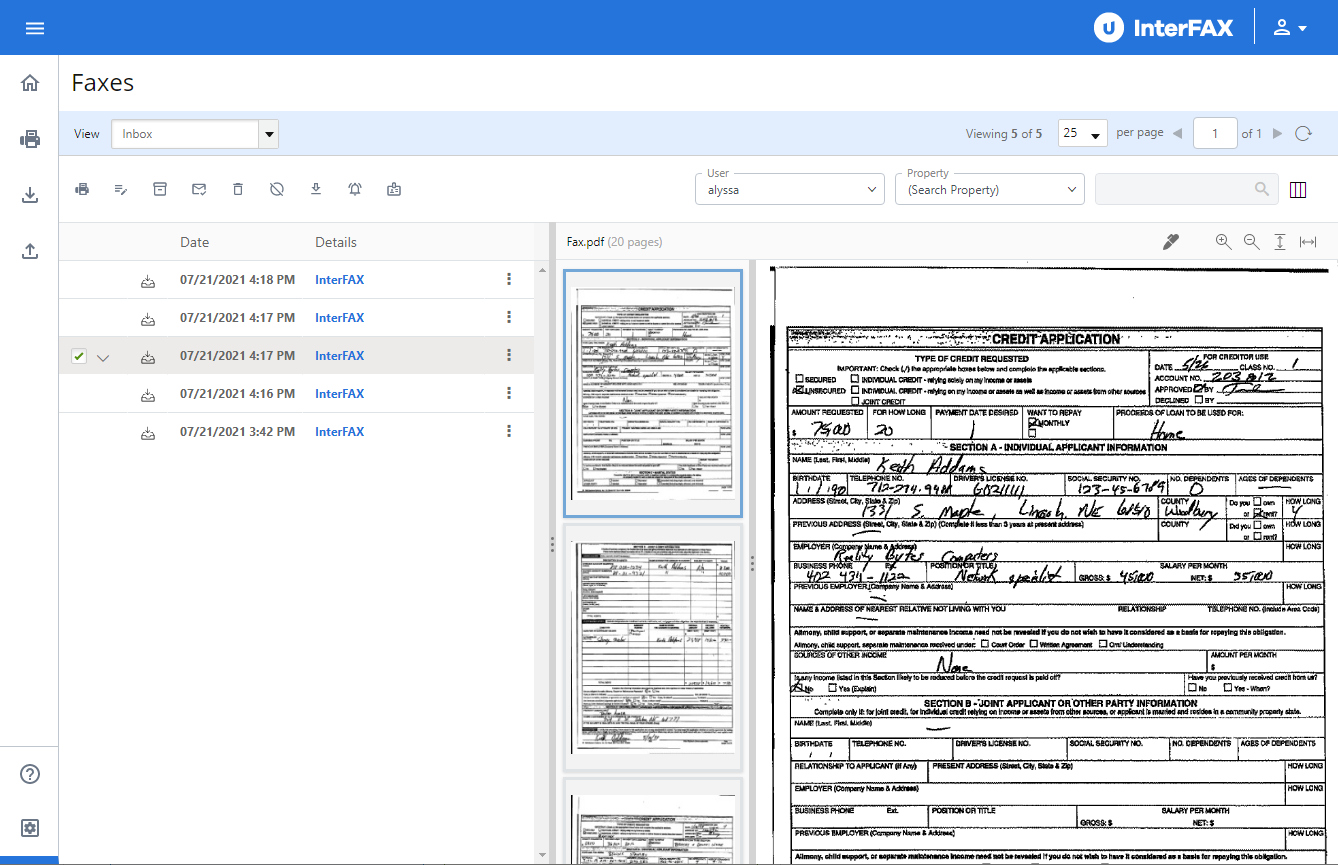Open the View Inbox dropdown

click(x=268, y=133)
